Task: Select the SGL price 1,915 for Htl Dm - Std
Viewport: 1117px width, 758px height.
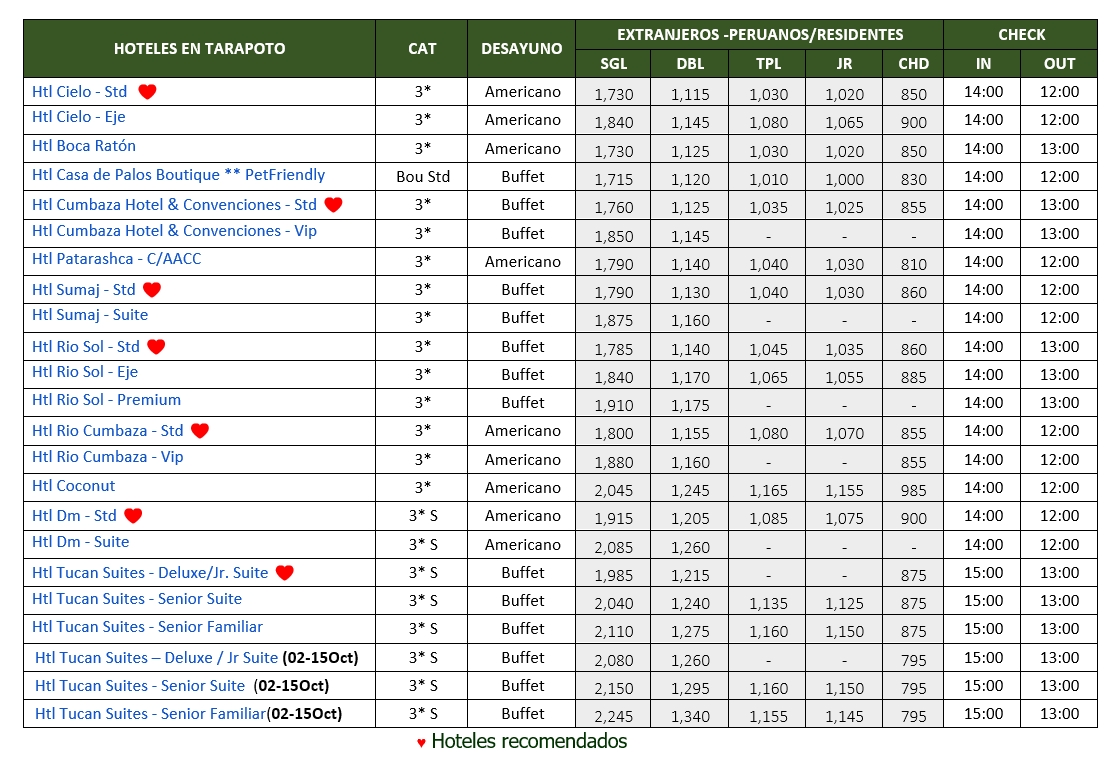Action: click(614, 519)
